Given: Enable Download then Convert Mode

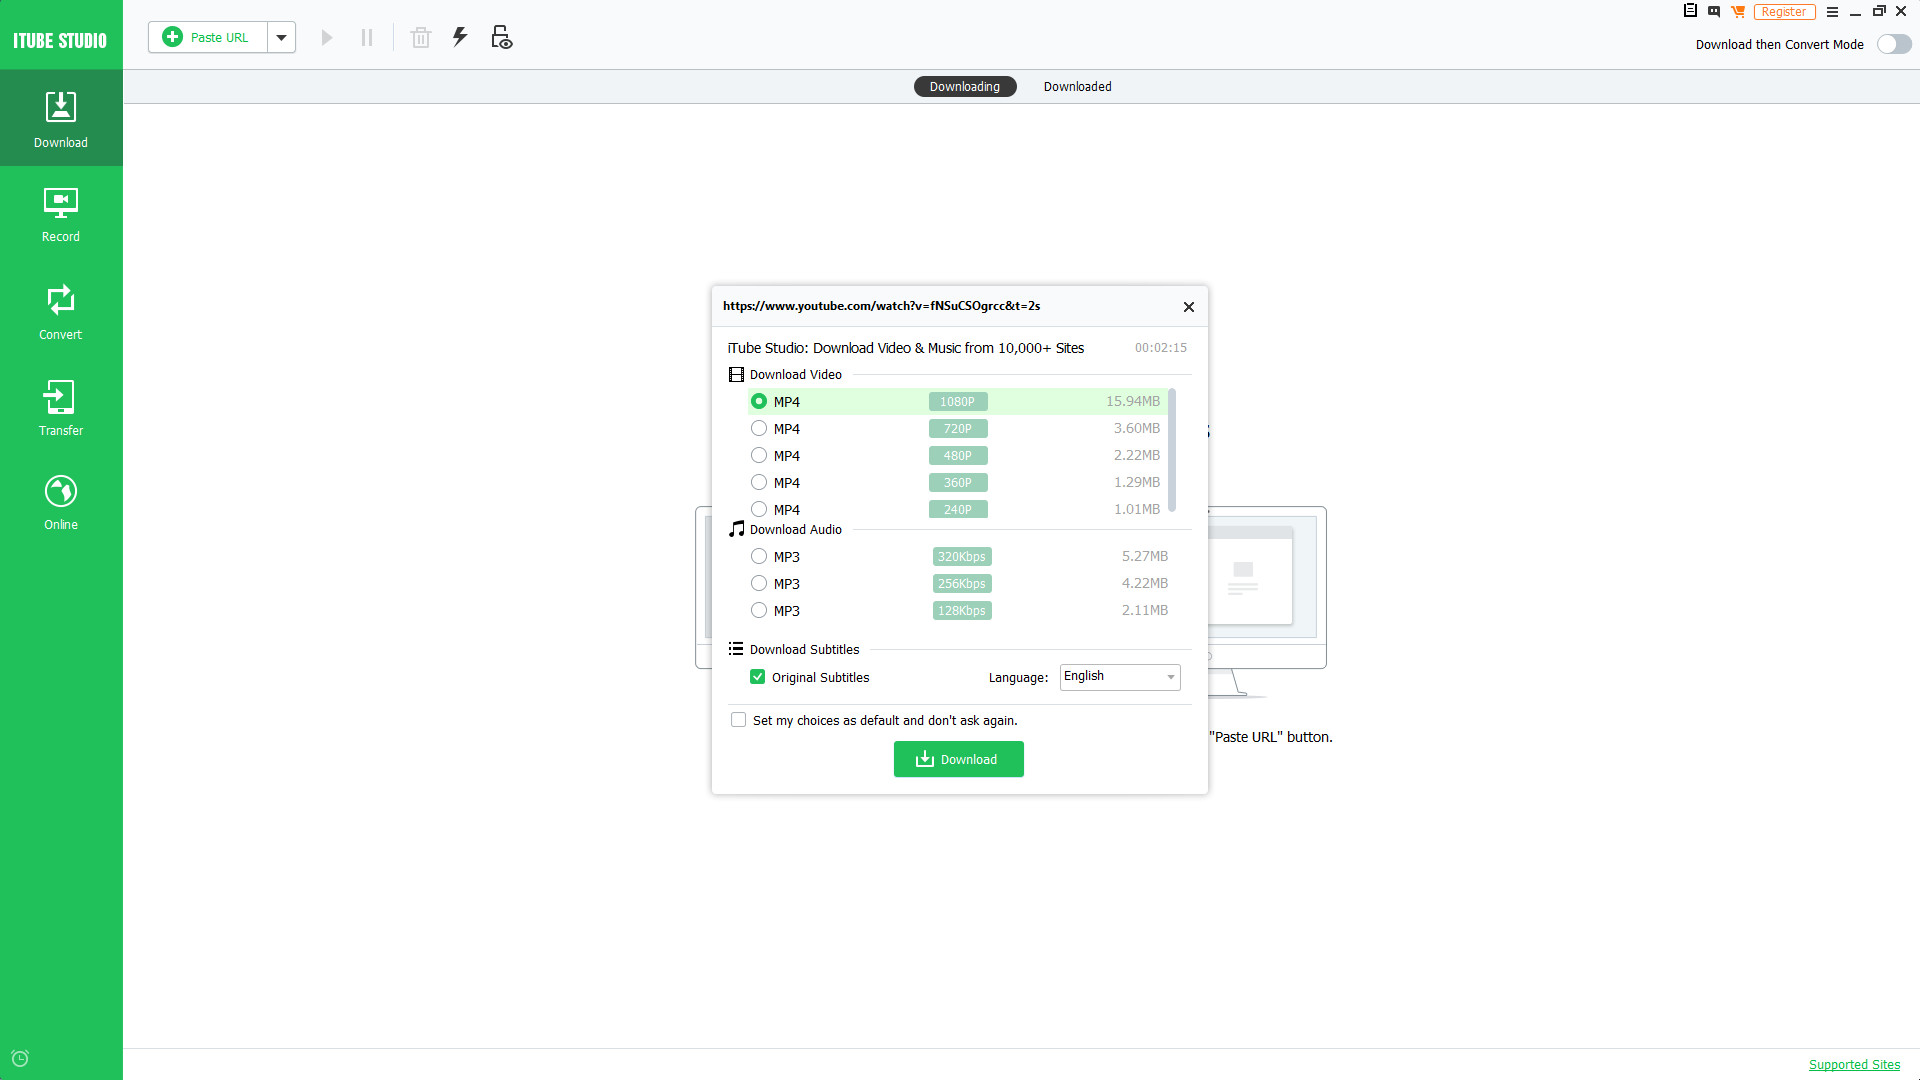Looking at the screenshot, I should click(1895, 44).
